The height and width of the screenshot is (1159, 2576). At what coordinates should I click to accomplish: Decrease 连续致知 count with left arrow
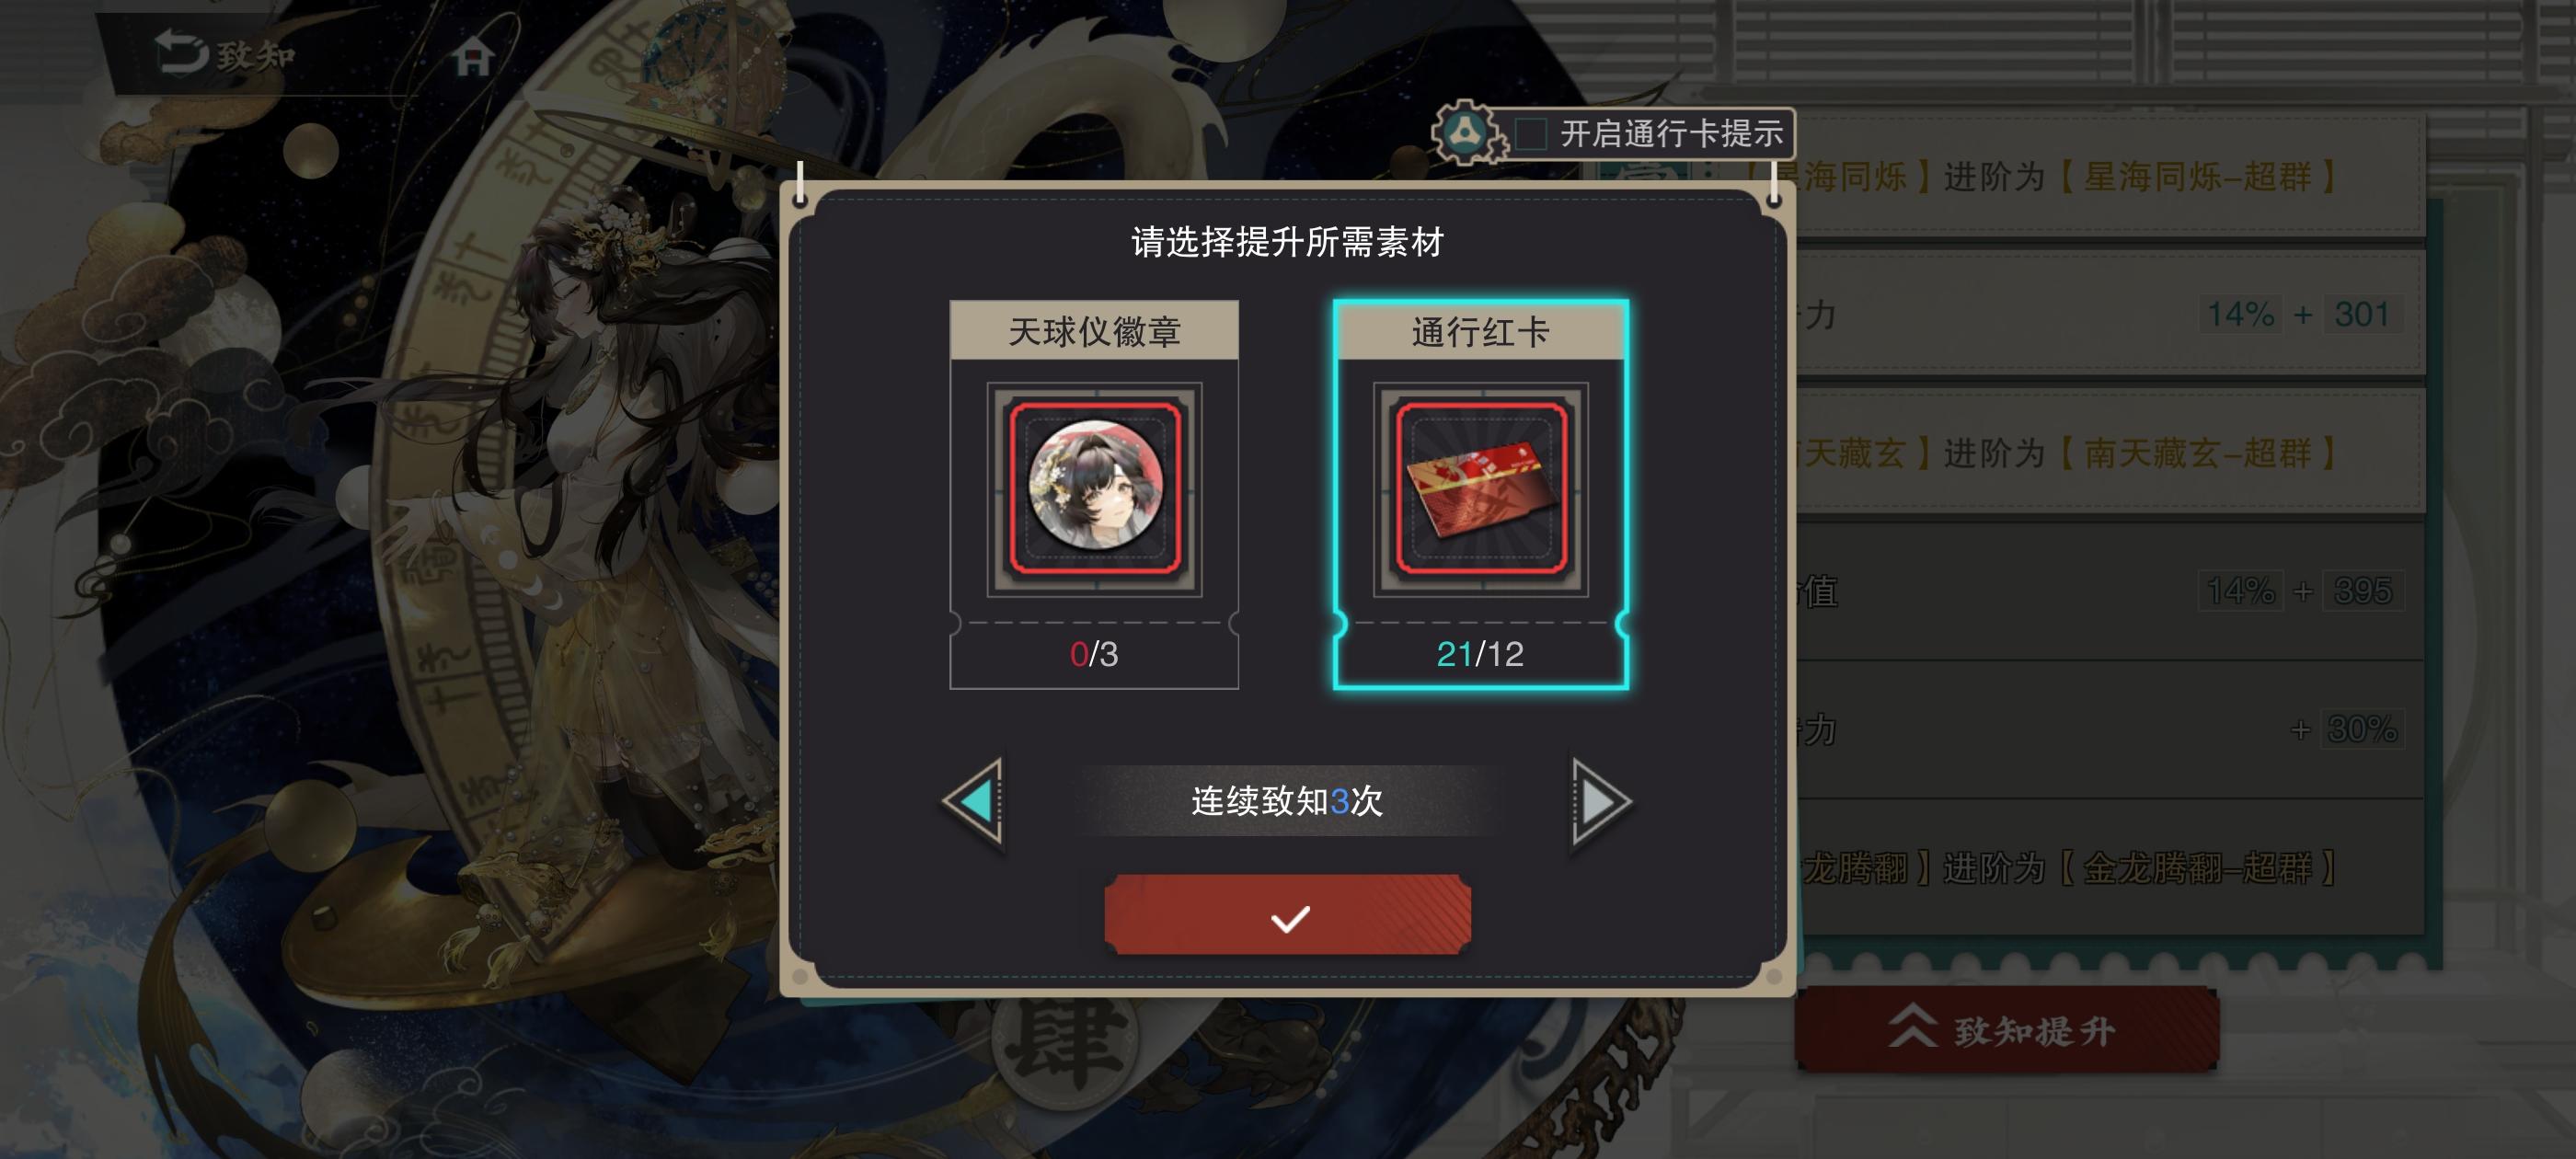pos(974,801)
